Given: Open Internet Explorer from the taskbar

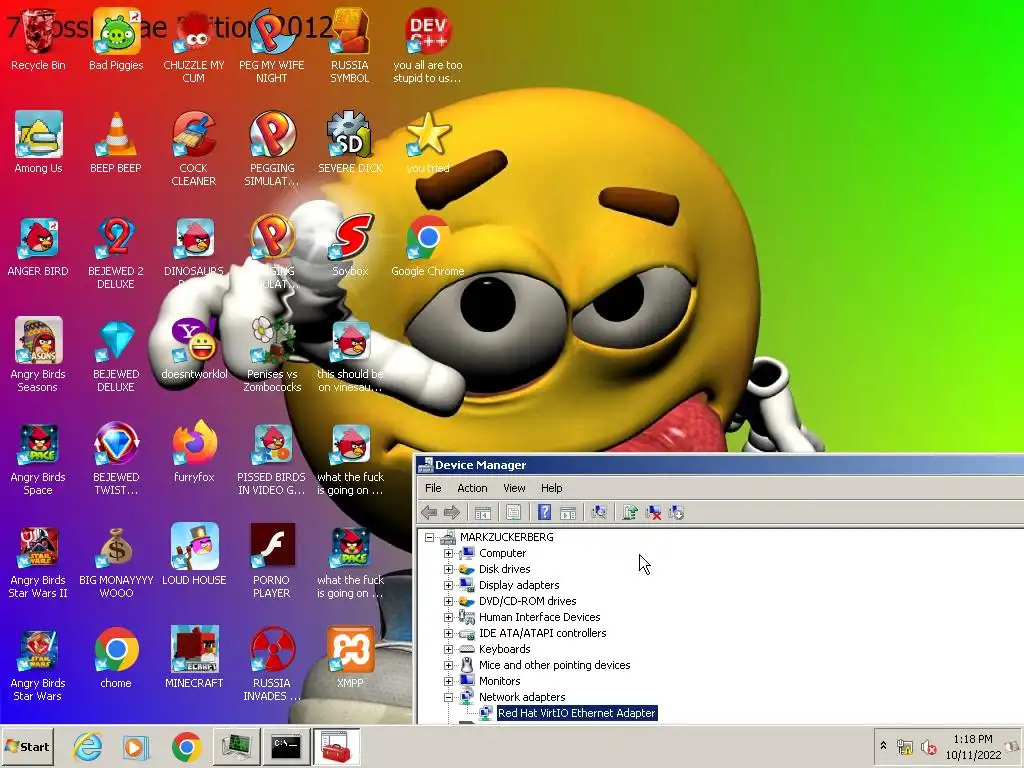Looking at the screenshot, I should click(88, 746).
